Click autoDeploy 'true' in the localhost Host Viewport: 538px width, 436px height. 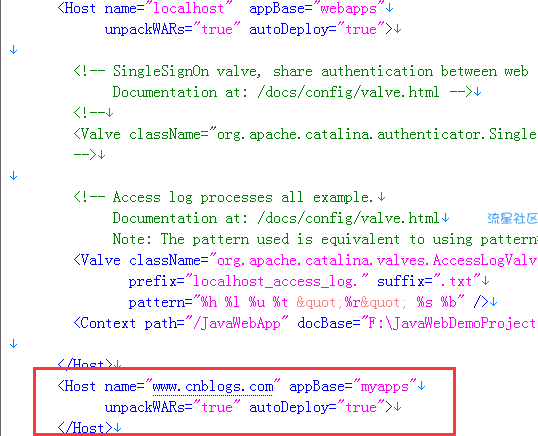[x=361, y=29]
